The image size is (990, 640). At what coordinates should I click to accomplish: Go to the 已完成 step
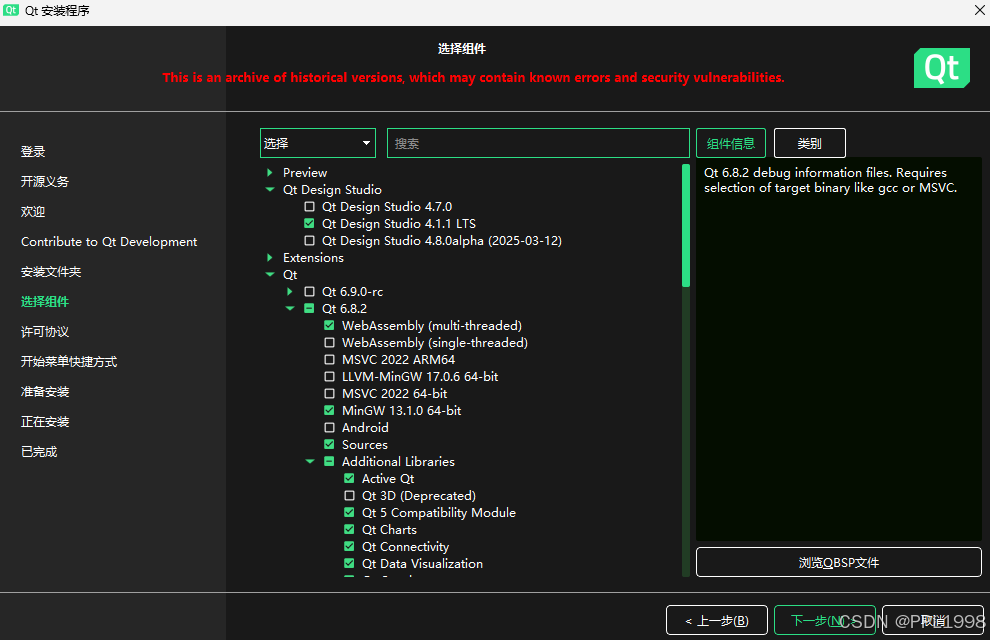[39, 451]
